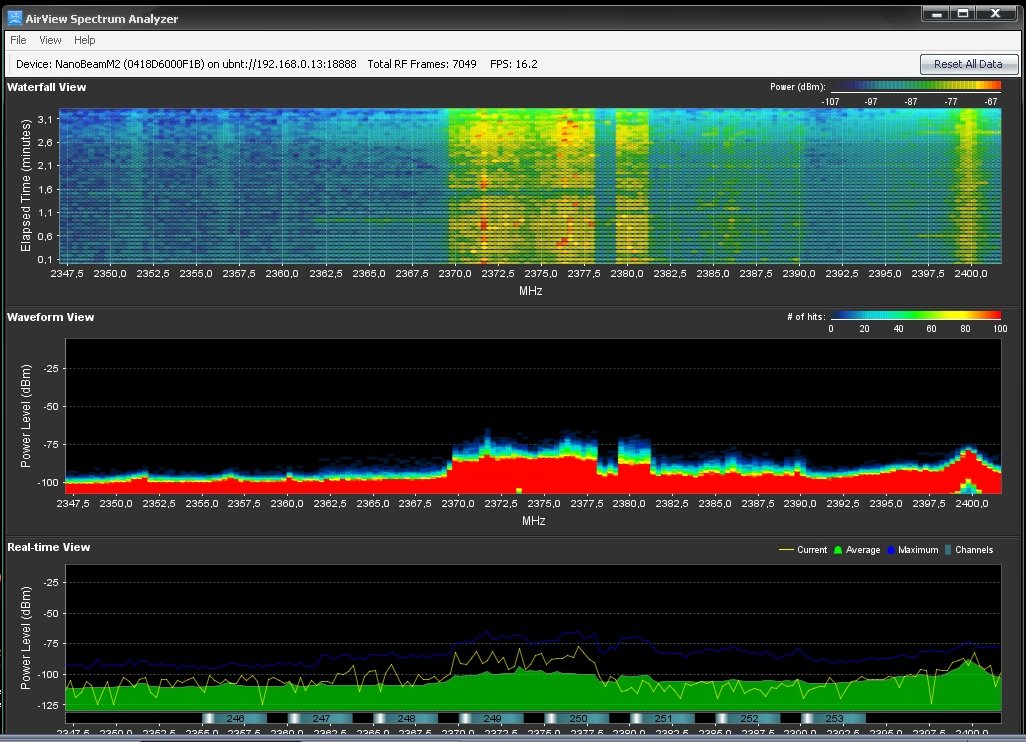Open the View menu
This screenshot has height=742, width=1026.
(x=50, y=40)
